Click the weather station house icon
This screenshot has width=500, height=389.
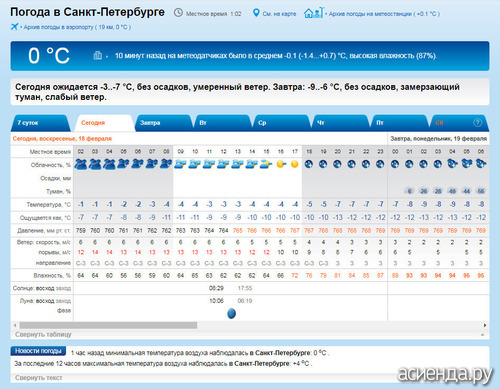tap(313, 13)
